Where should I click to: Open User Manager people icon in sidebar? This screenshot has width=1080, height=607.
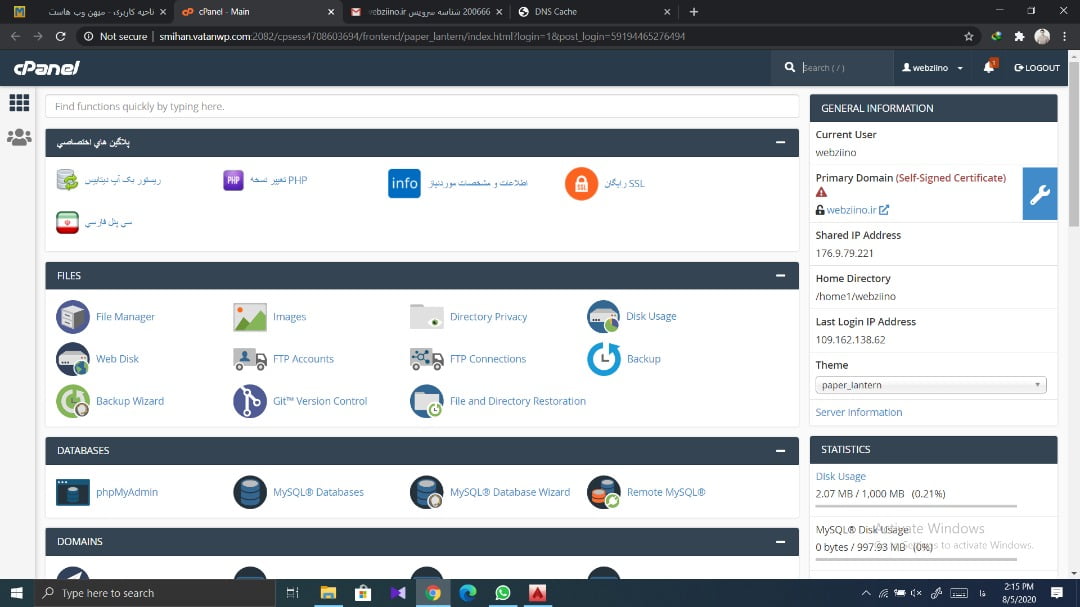19,137
